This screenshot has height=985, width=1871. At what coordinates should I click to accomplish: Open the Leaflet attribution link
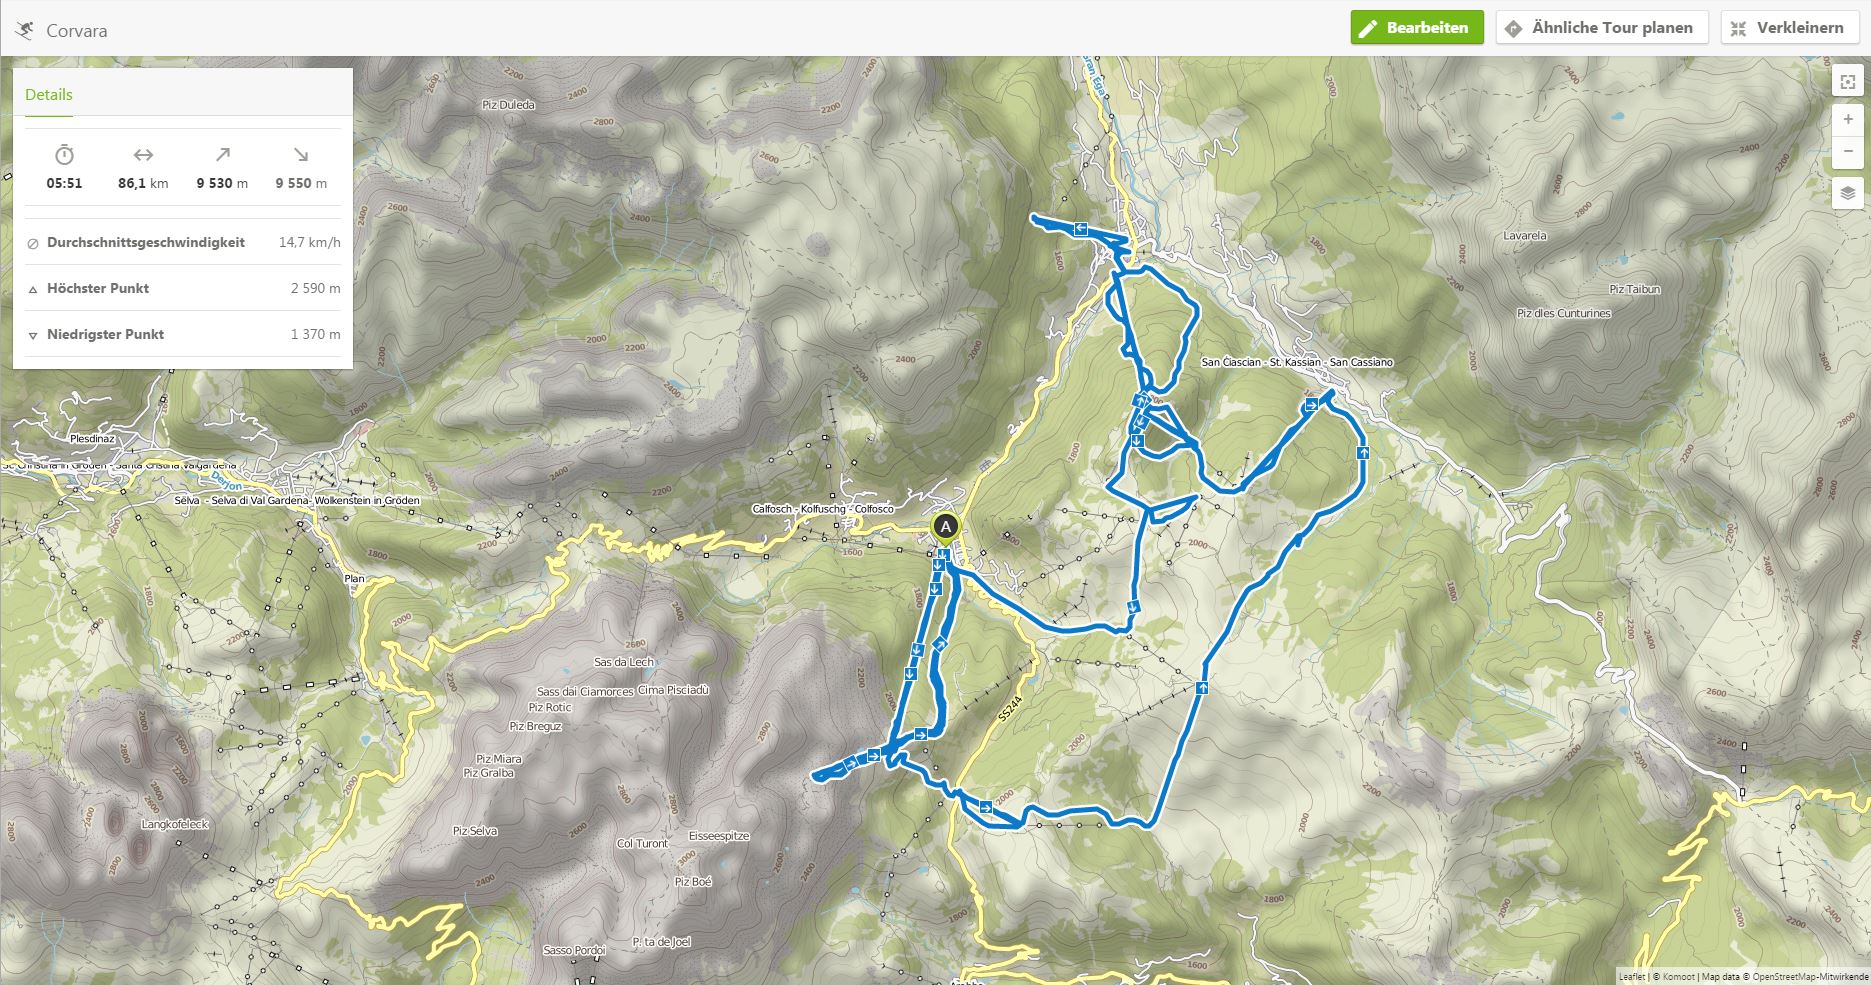tap(1632, 977)
